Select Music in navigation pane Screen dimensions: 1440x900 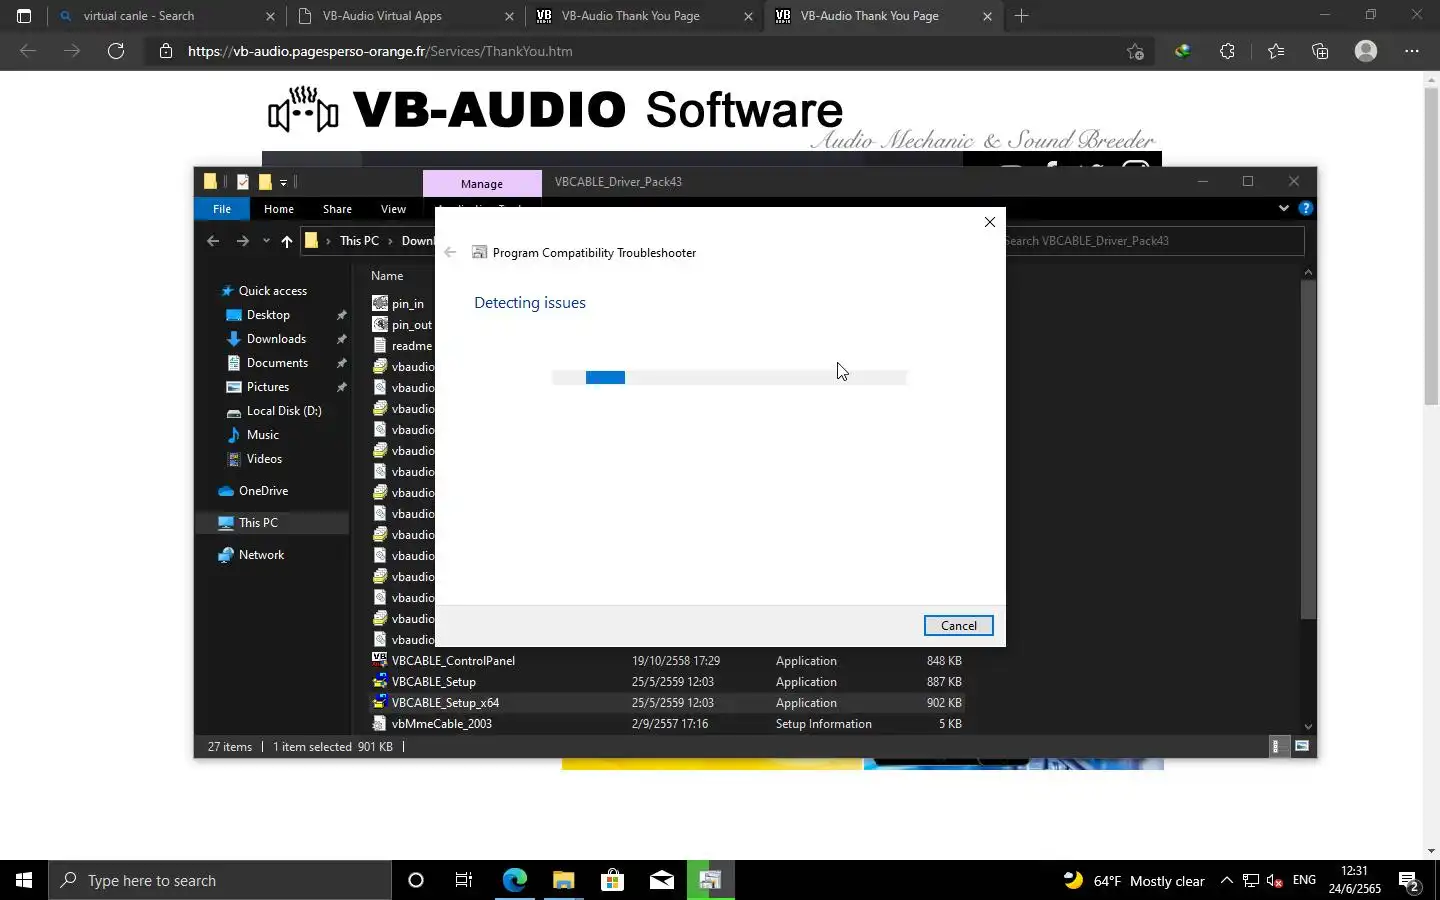pyautogui.click(x=262, y=435)
